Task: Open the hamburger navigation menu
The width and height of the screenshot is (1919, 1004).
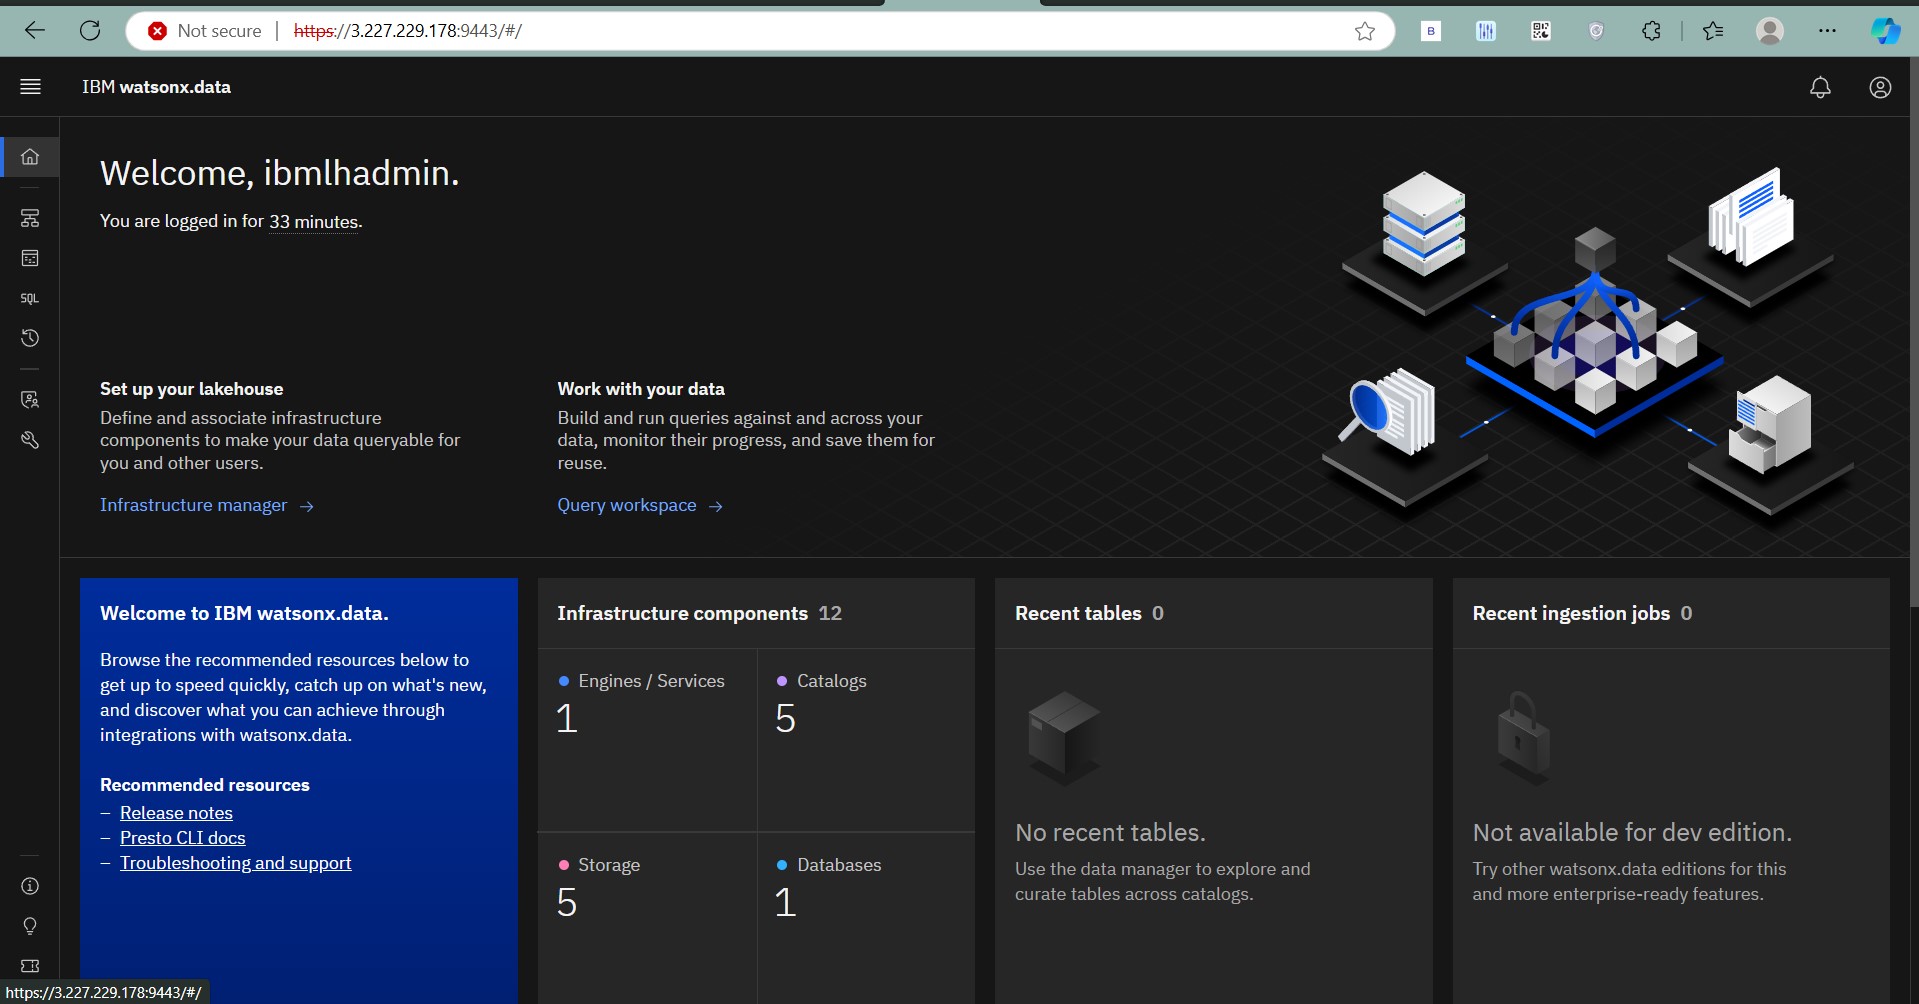Action: [x=31, y=87]
